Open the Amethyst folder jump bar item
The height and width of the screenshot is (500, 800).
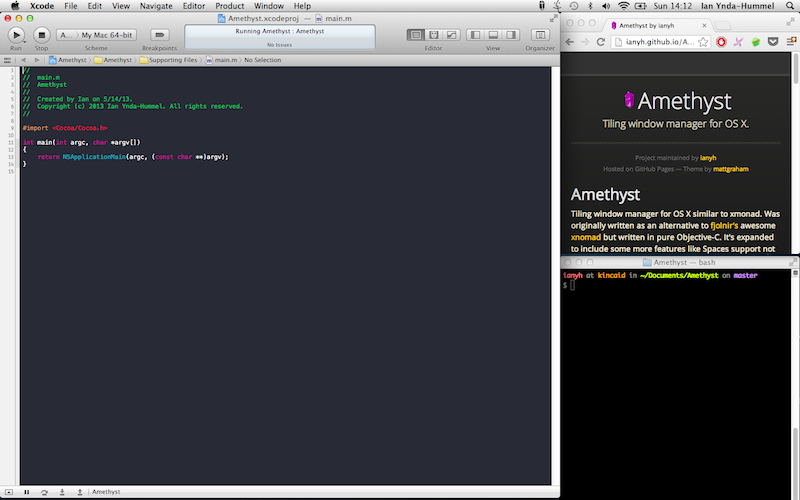[113, 60]
